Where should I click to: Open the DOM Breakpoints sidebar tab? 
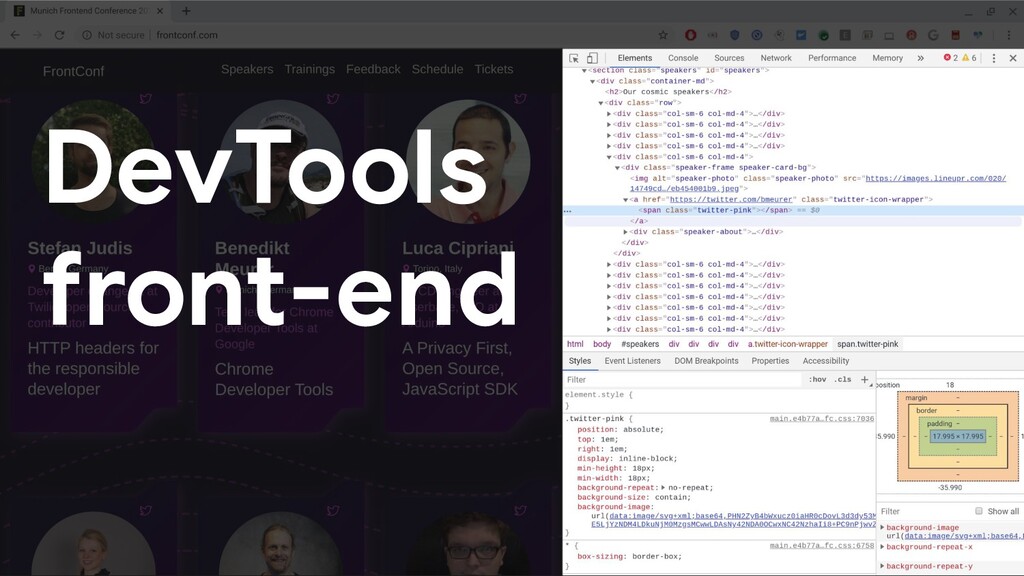tap(706, 361)
